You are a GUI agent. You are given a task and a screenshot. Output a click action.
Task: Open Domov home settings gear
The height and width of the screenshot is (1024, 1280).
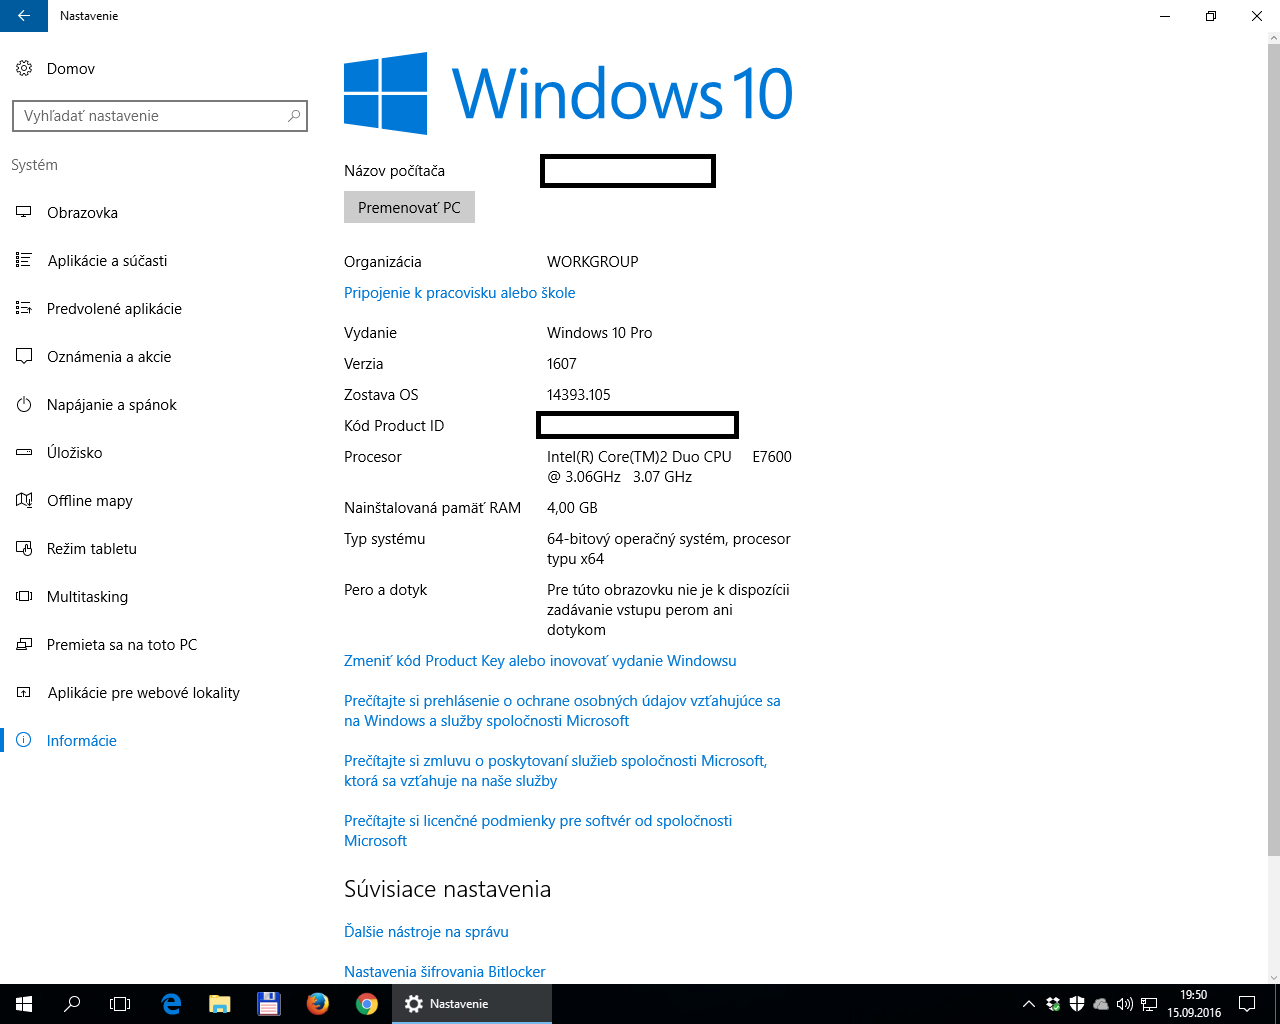tap(24, 68)
